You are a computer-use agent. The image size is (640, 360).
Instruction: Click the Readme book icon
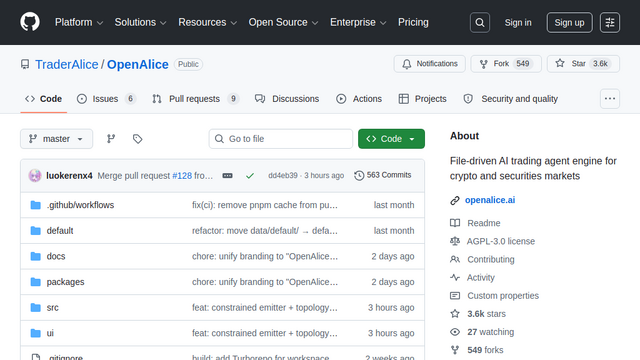tap(455, 223)
